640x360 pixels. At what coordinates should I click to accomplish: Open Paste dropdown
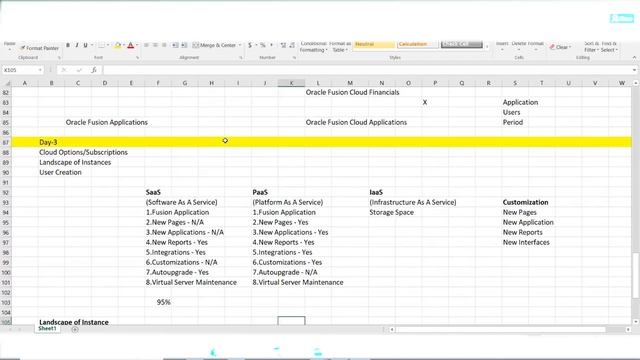click(9, 46)
